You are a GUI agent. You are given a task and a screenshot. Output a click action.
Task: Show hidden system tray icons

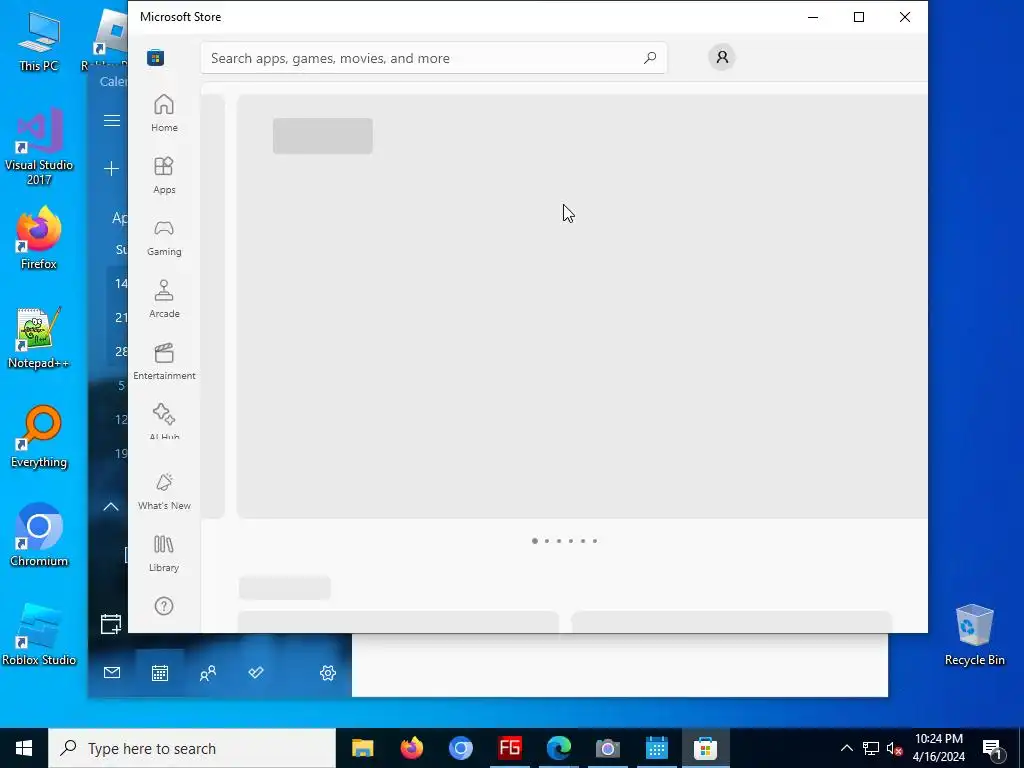[846, 748]
